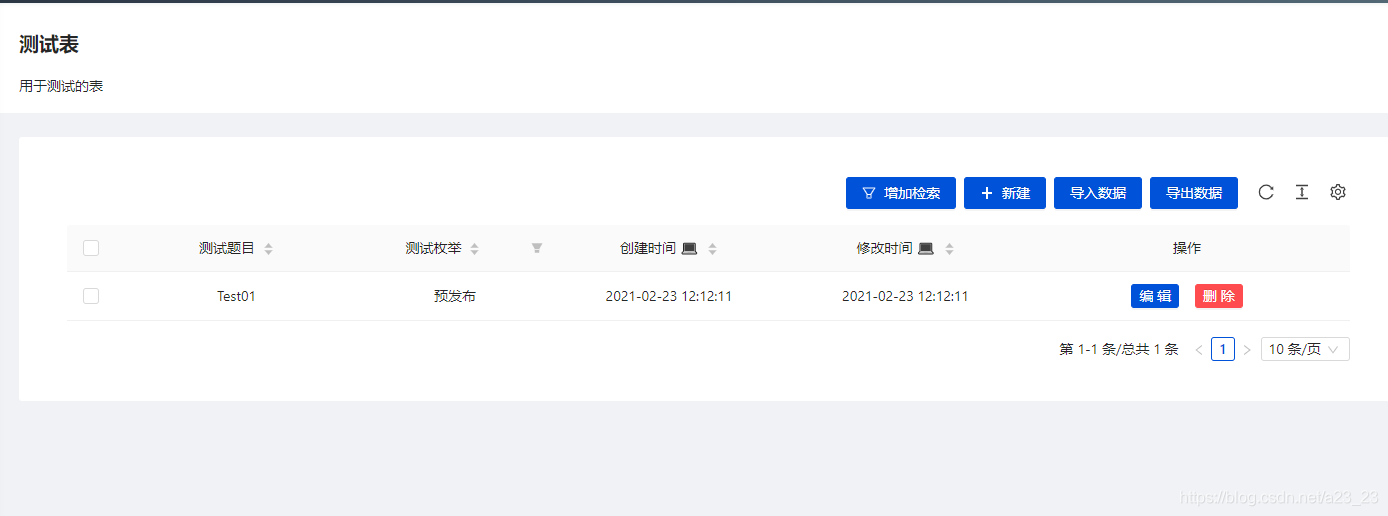The image size is (1388, 516).
Task: Go to previous page arrow
Action: [x=1199, y=349]
